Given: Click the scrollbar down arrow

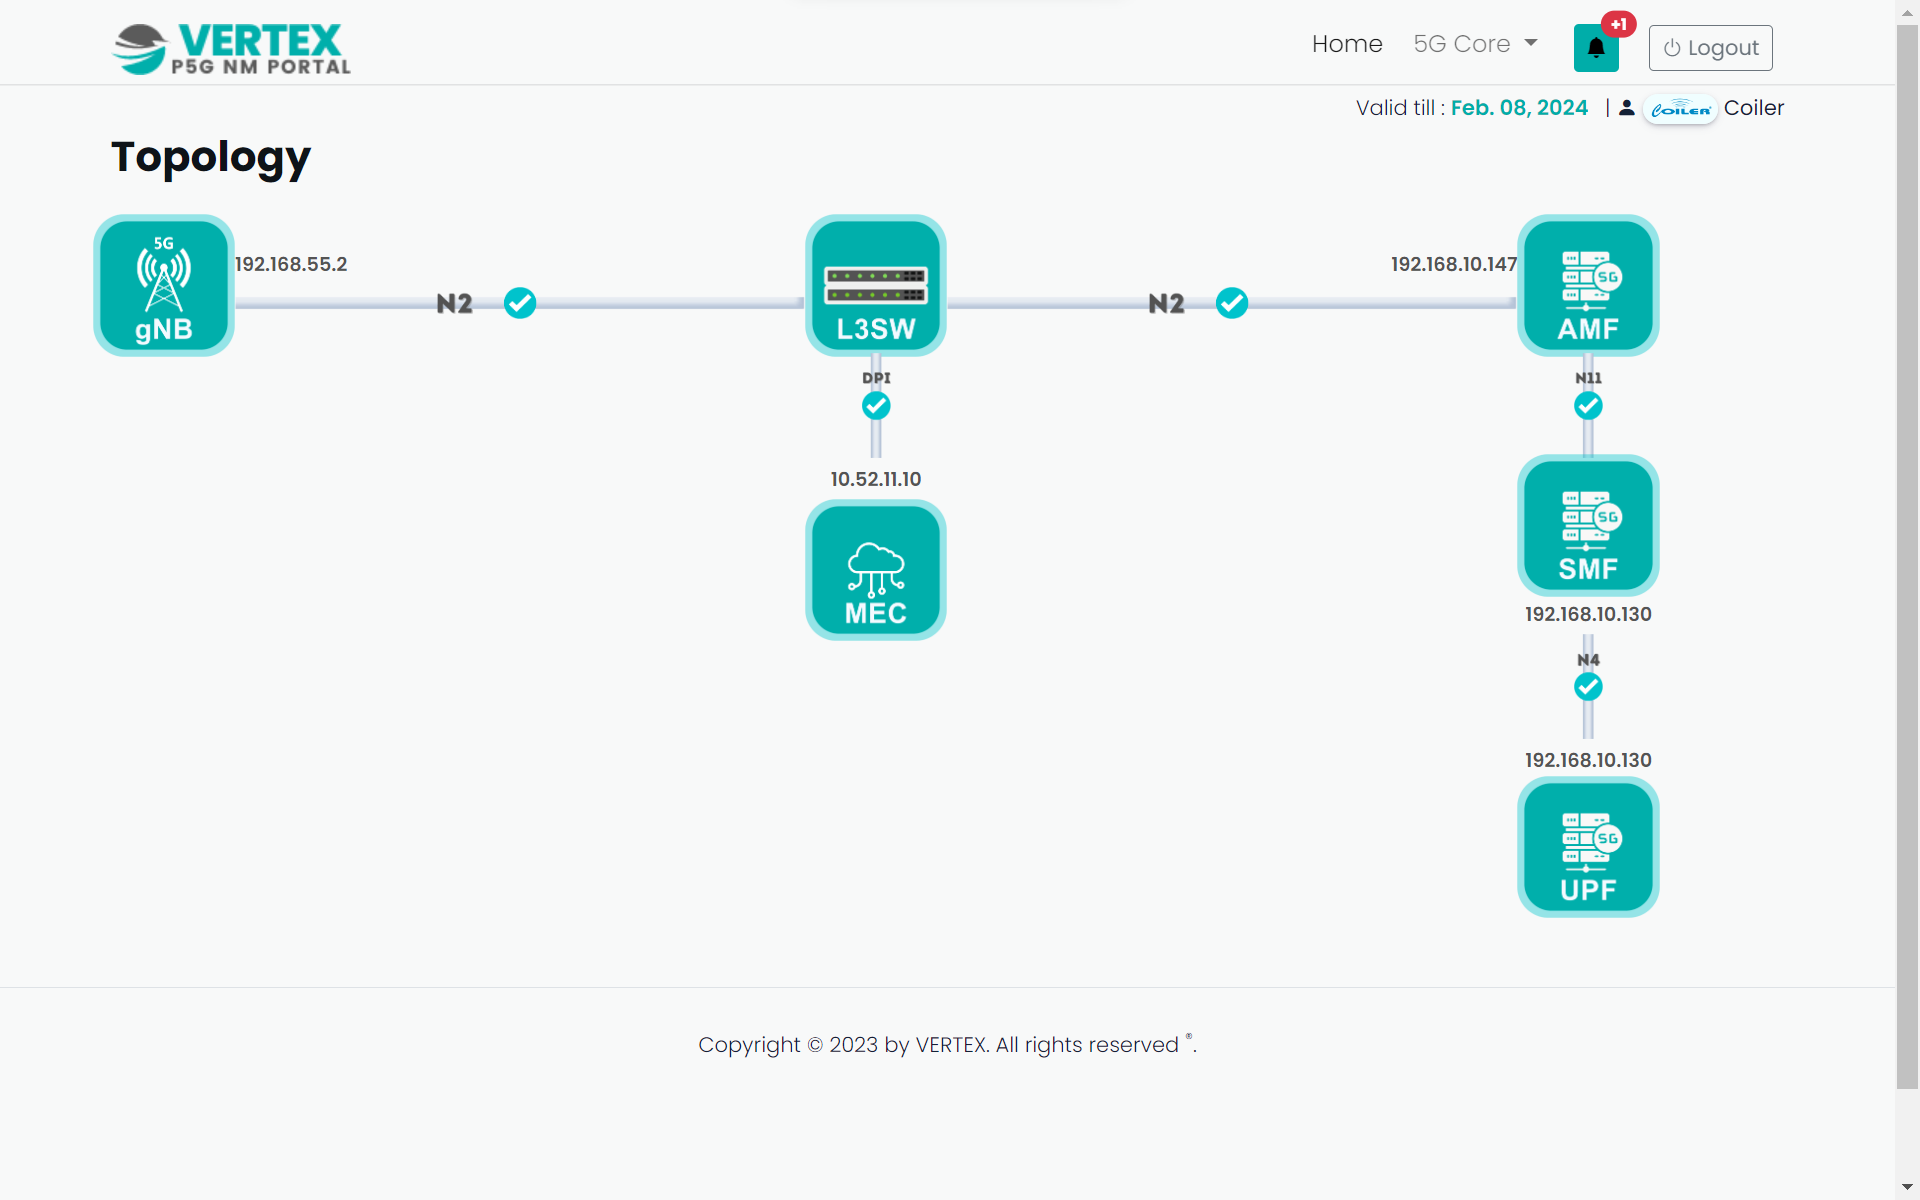Looking at the screenshot, I should 1907,1188.
